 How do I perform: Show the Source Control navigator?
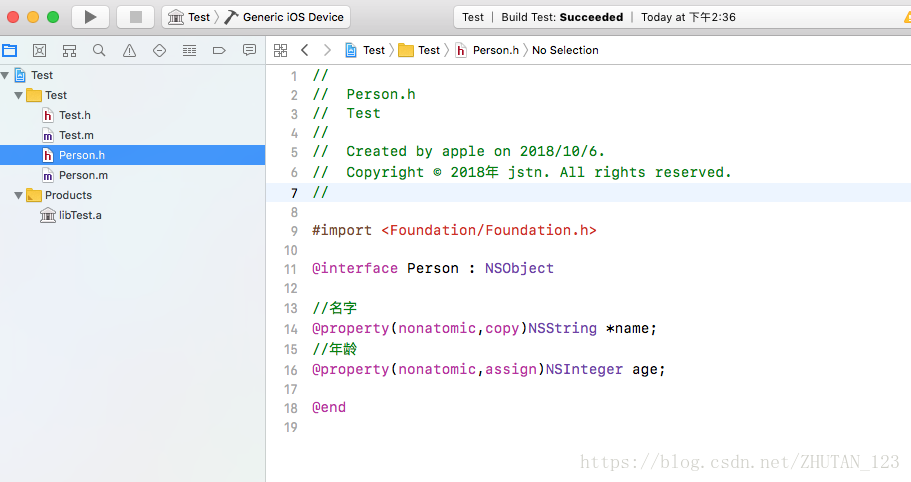[40, 51]
